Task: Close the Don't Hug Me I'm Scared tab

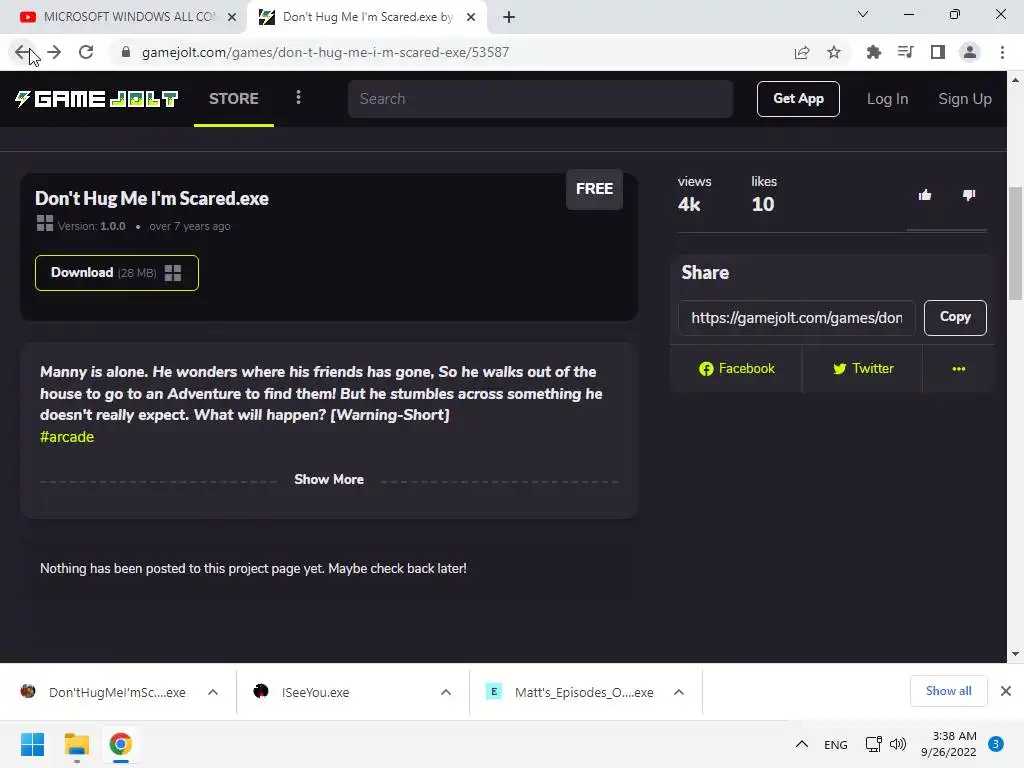Action: (471, 17)
